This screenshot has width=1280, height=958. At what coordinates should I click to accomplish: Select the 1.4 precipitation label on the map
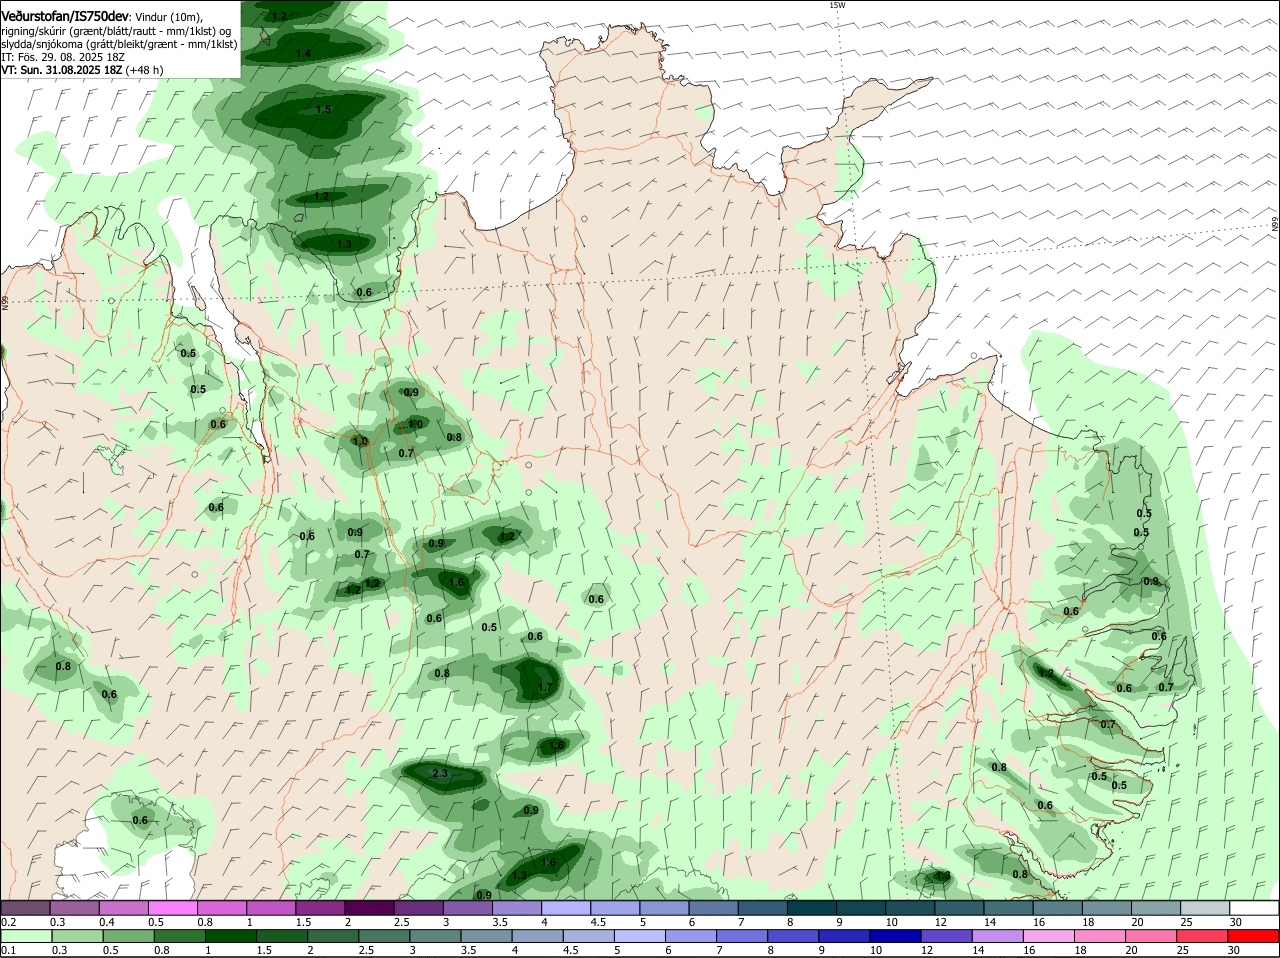[x=303, y=53]
